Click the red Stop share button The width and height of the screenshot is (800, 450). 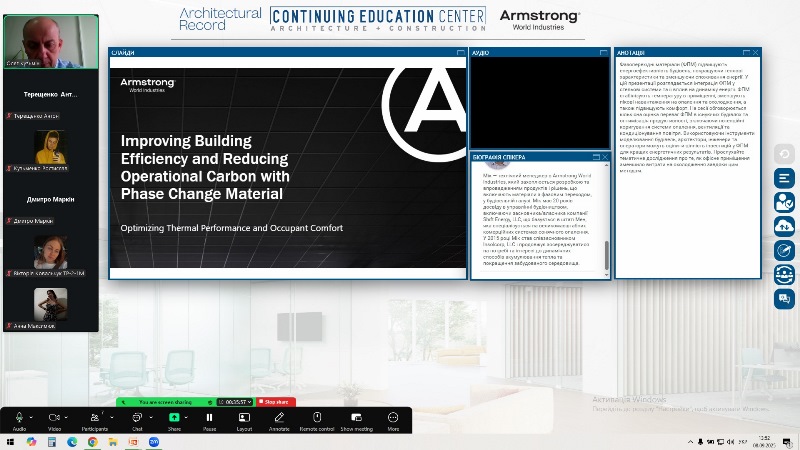tap(276, 402)
